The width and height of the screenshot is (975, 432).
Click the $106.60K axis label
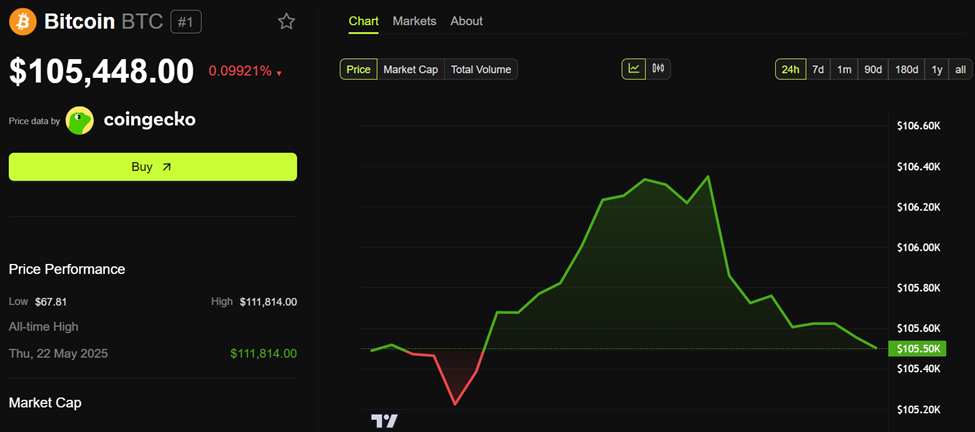(918, 126)
